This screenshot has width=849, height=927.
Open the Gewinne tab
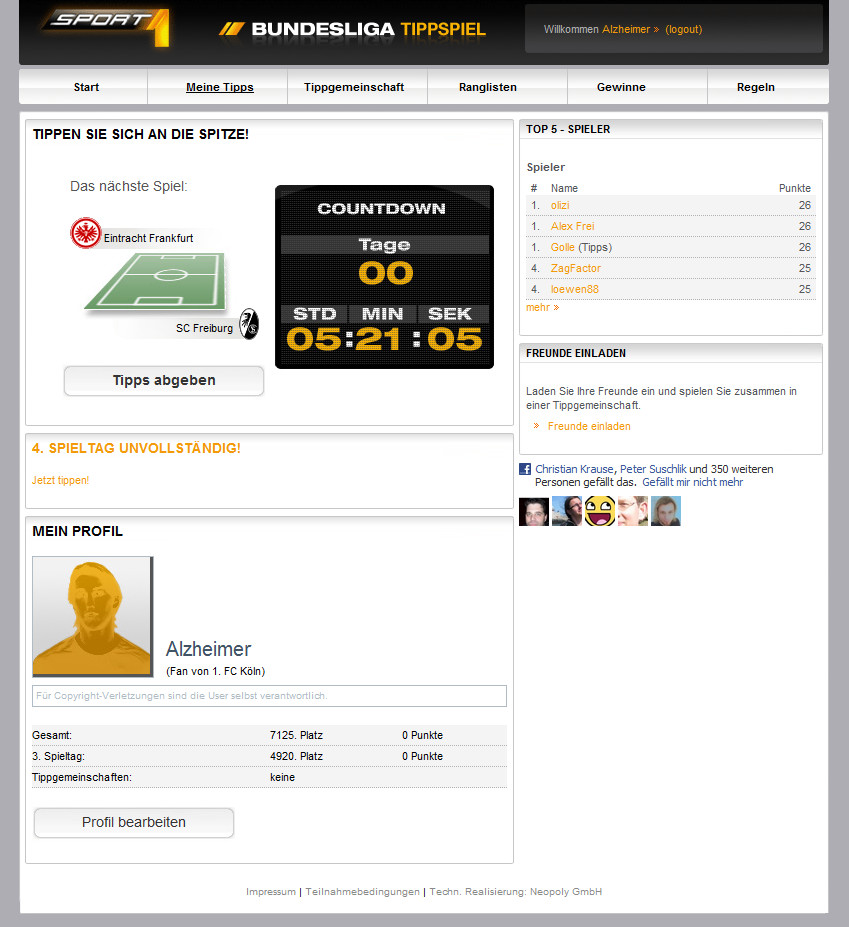click(x=621, y=87)
